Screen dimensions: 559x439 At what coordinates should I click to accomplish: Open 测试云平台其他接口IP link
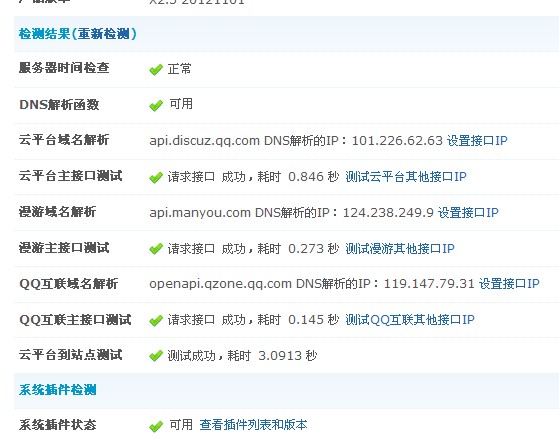pos(406,177)
